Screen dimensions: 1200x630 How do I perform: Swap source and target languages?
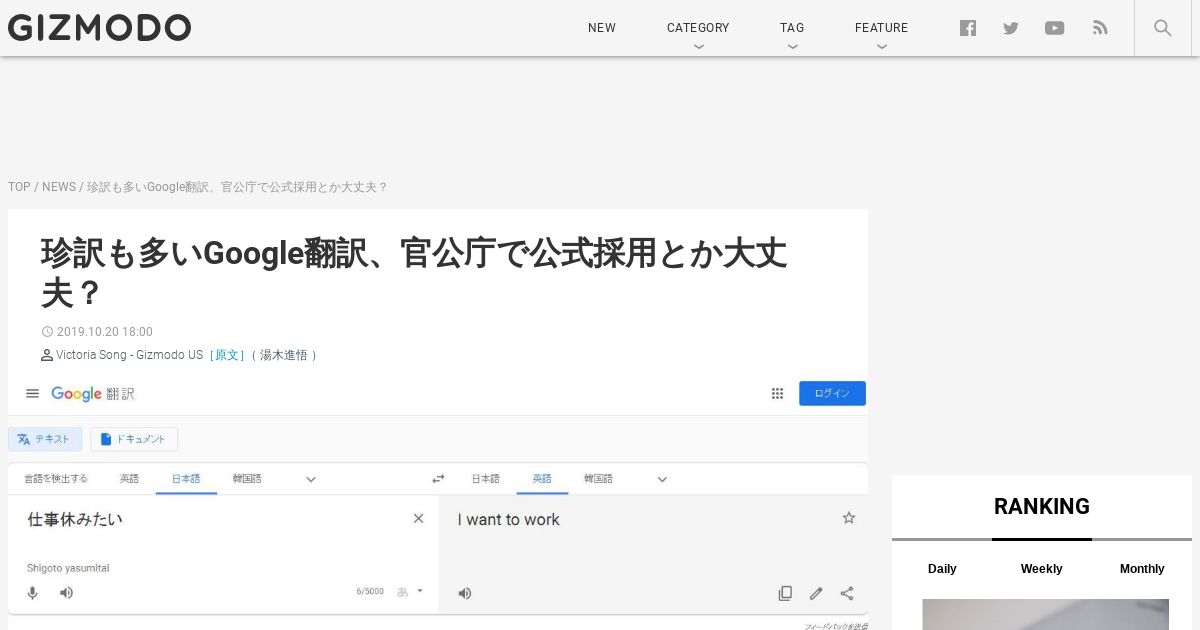(x=438, y=479)
